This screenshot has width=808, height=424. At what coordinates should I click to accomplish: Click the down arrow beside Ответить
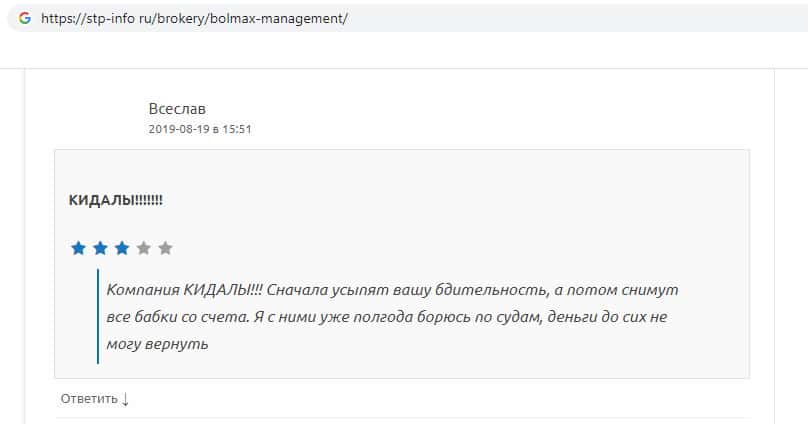126,399
